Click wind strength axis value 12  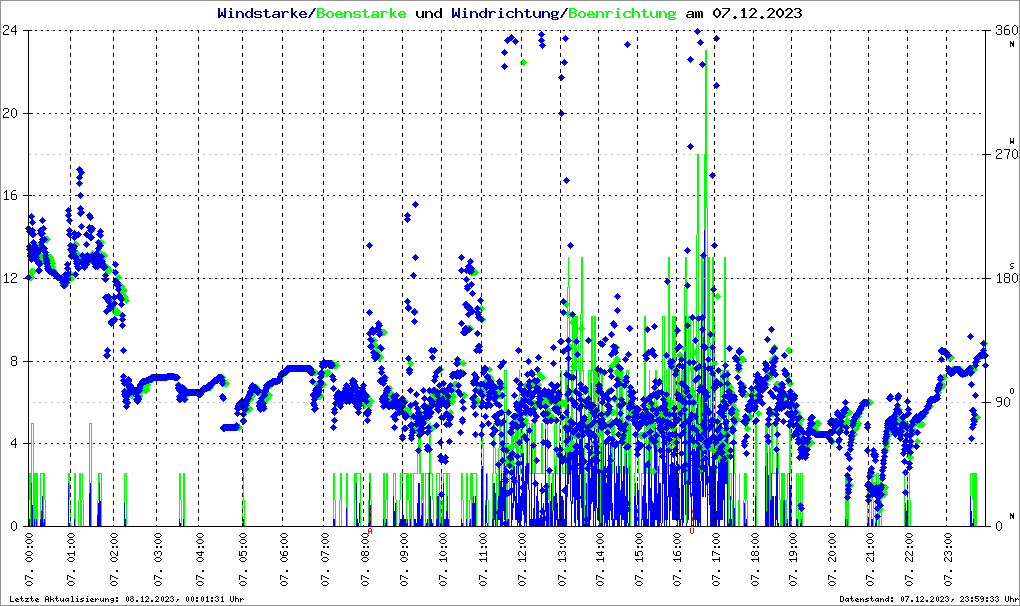9,278
